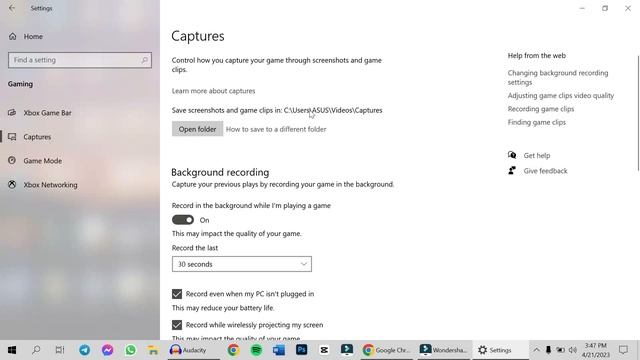This screenshot has height=360, width=640.
Task: Open CapCut from the taskbar
Action: pyautogui.click(x=324, y=350)
